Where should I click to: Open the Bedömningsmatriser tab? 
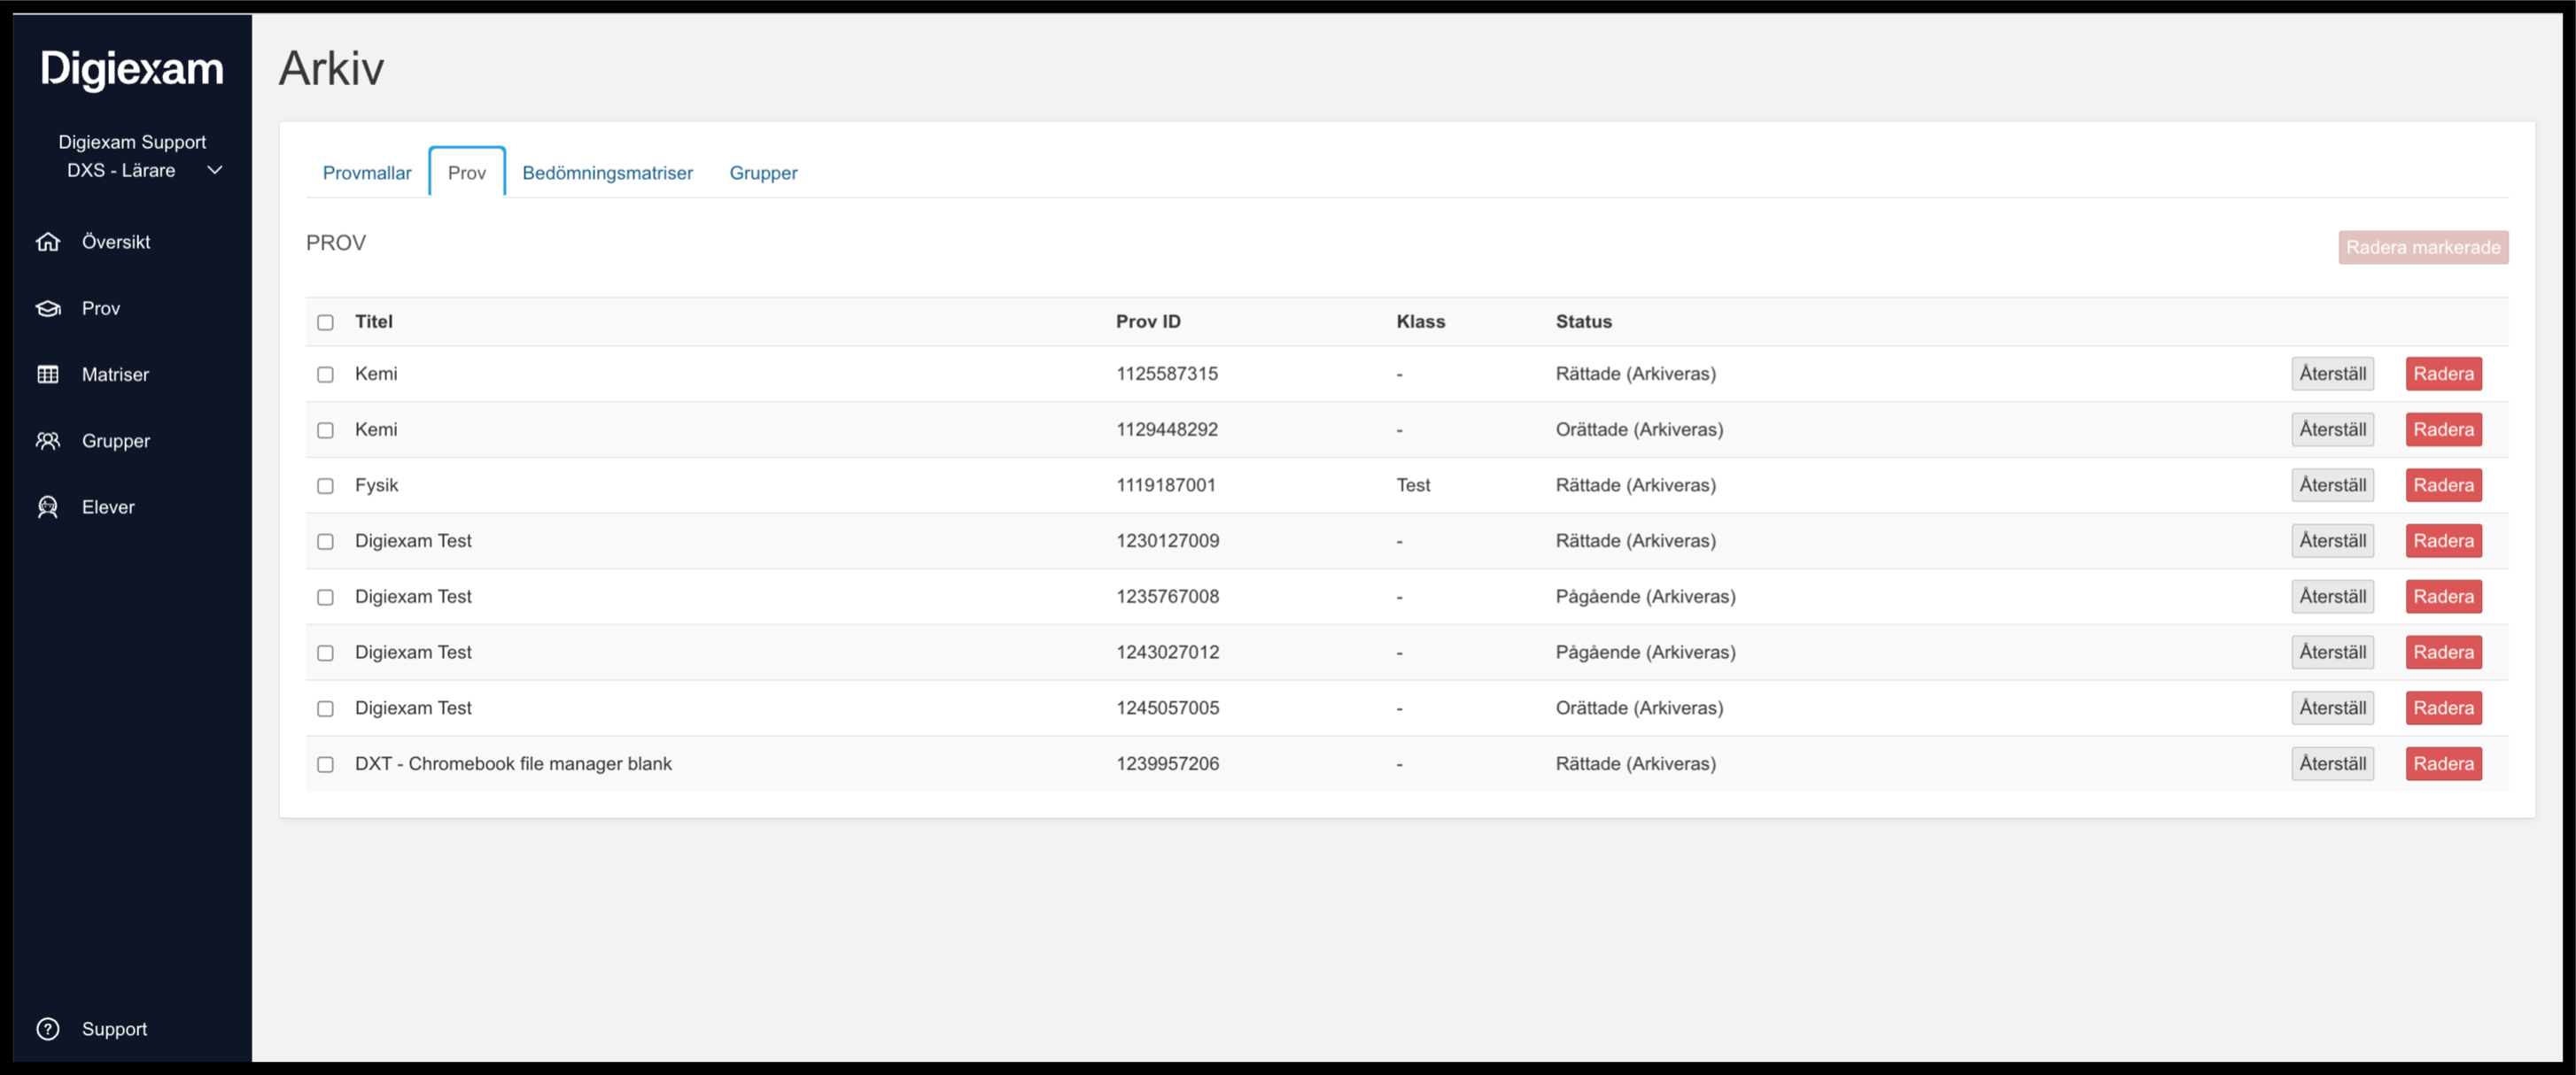click(x=607, y=172)
